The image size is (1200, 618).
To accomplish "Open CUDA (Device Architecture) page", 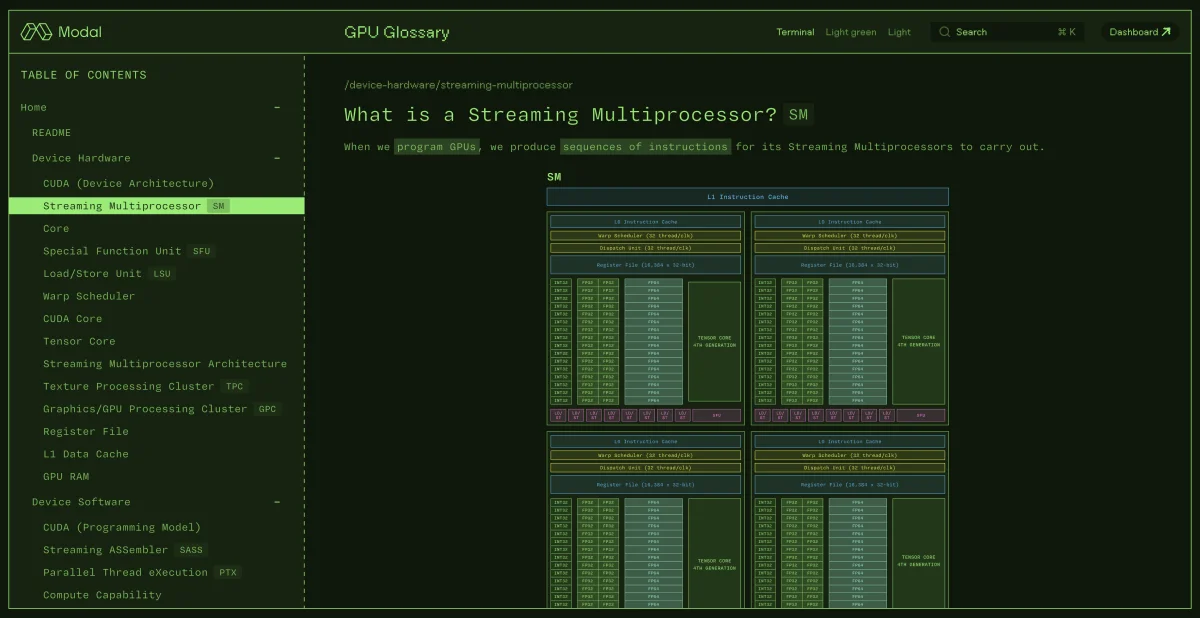I will [128, 184].
